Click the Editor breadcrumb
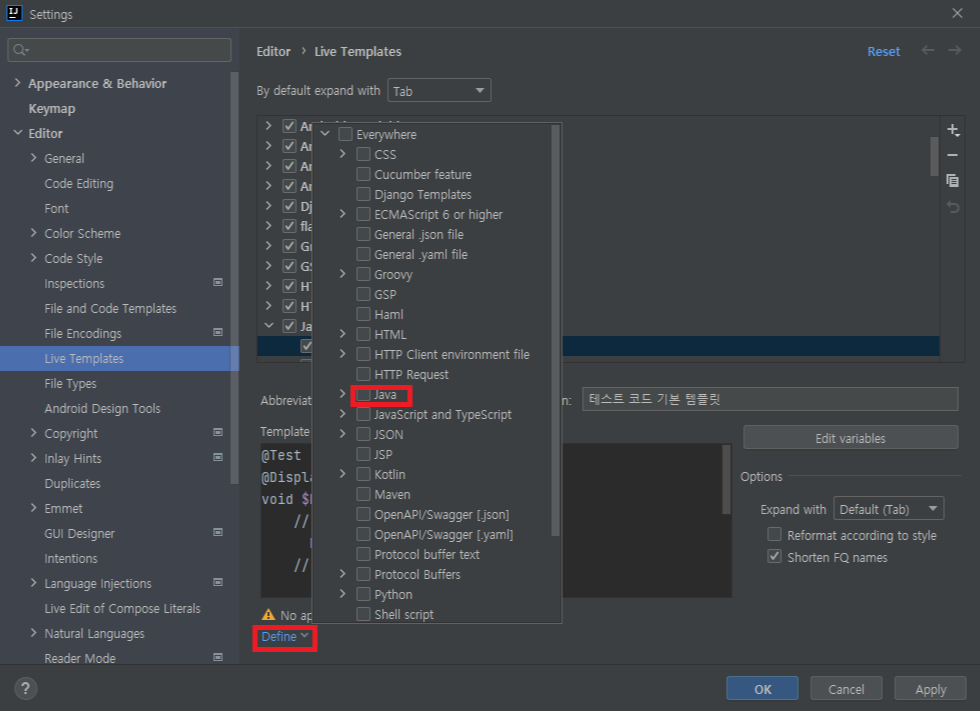Image resolution: width=980 pixels, height=711 pixels. click(x=273, y=52)
